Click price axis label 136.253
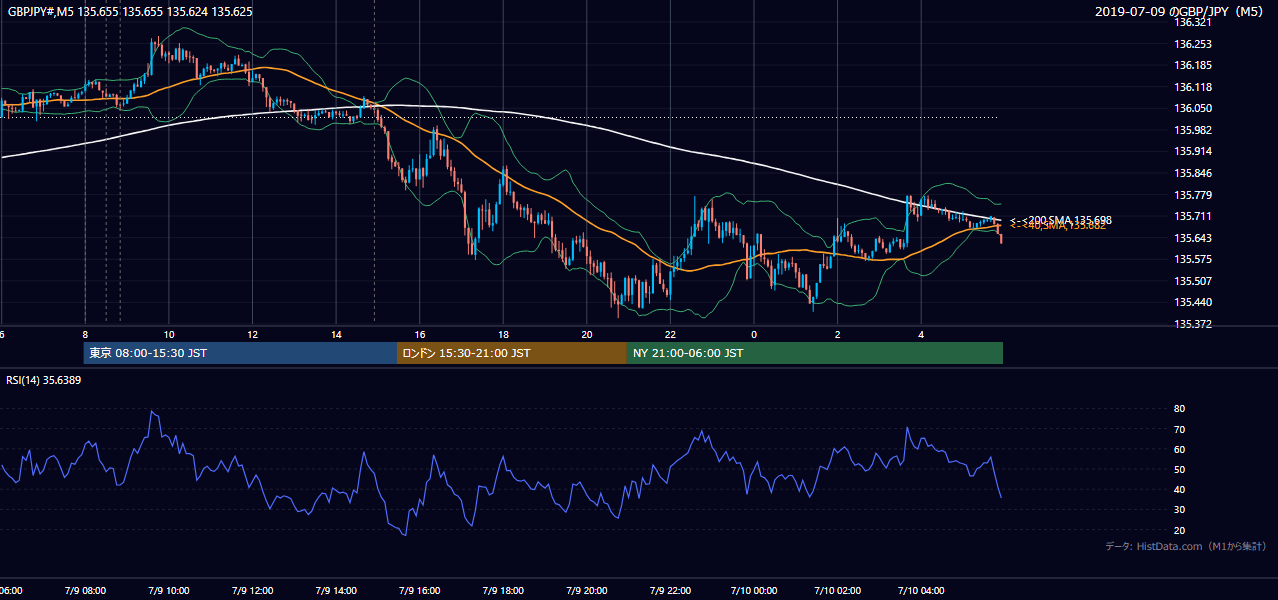 click(1192, 44)
